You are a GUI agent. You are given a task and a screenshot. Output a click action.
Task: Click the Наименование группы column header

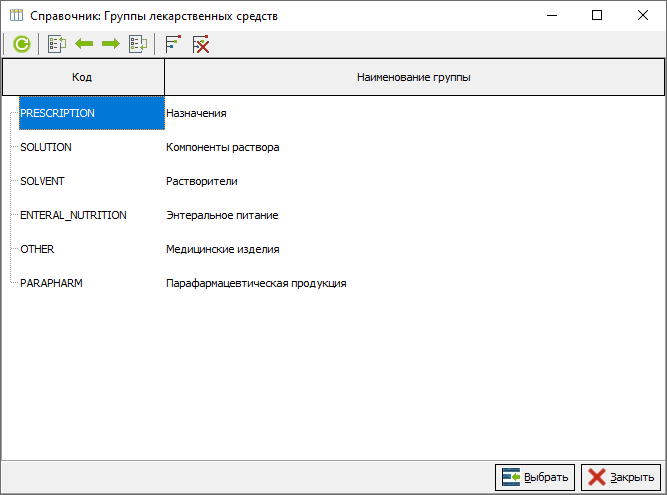pyautogui.click(x=414, y=76)
